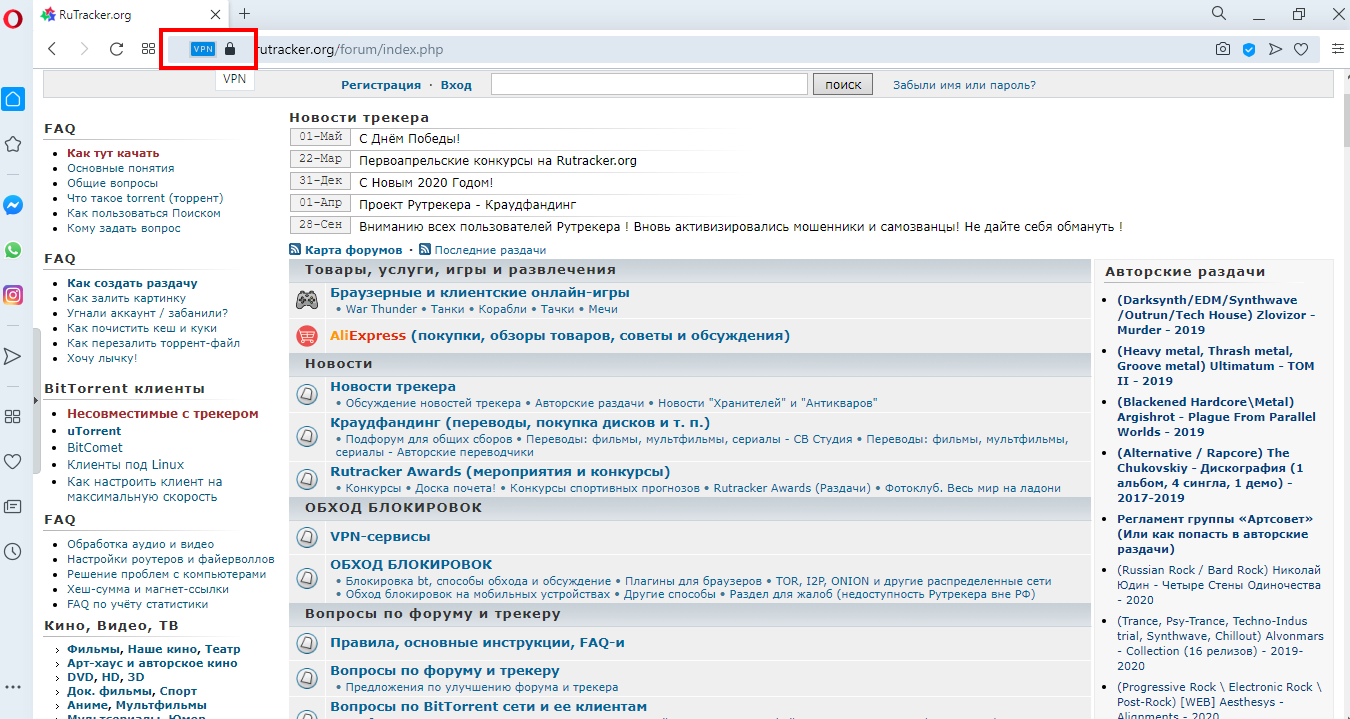Click the Регистрация link

(381, 85)
